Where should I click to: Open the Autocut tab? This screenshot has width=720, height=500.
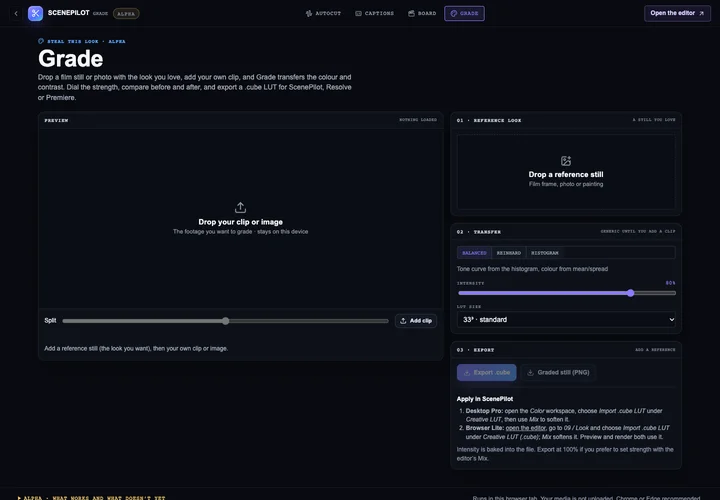[323, 13]
